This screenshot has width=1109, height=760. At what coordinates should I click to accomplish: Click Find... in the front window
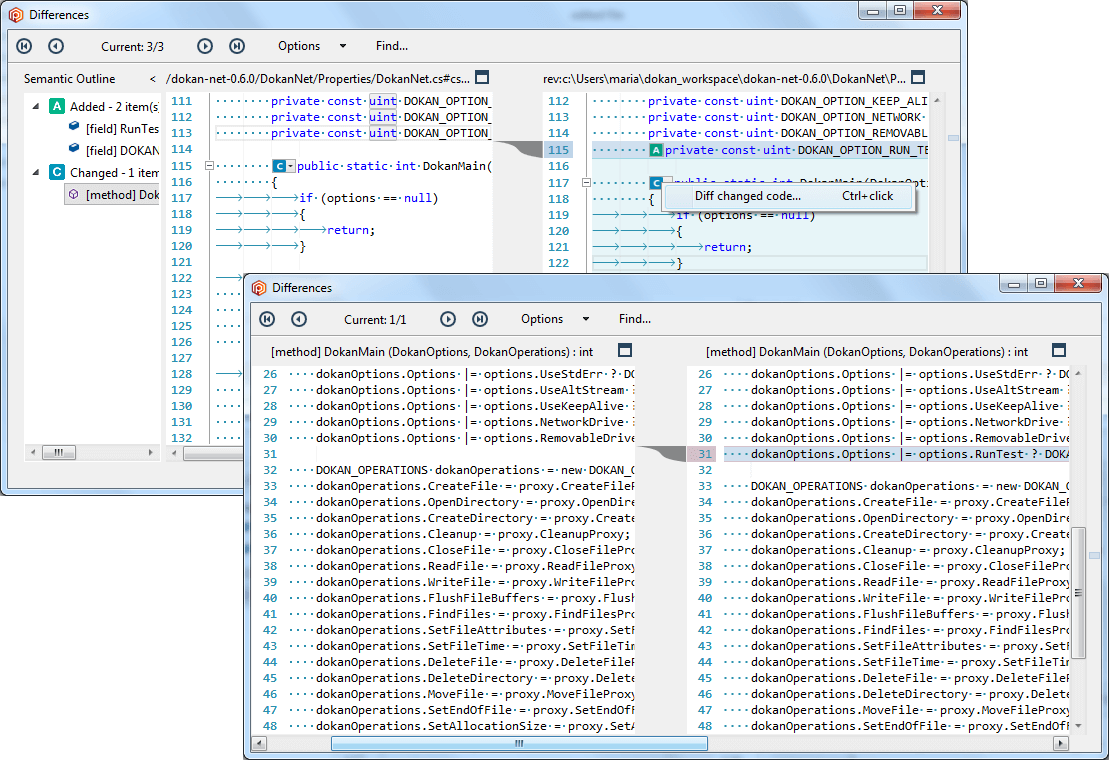635,319
